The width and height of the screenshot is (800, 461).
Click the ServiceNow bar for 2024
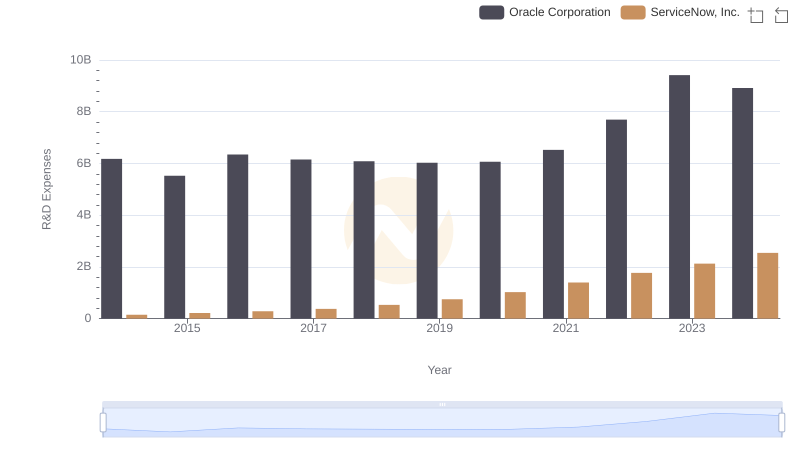point(768,286)
